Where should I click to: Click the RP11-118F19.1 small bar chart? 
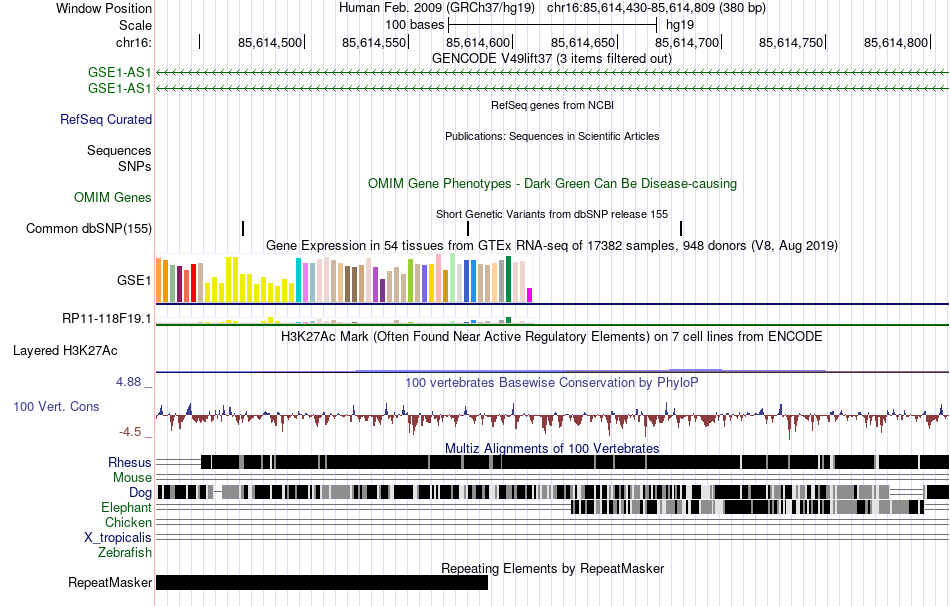[344, 320]
